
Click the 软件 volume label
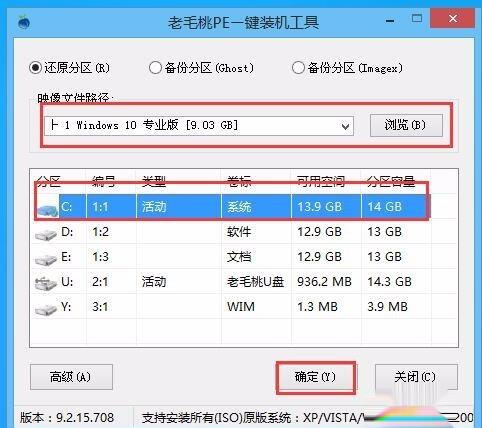tap(239, 232)
